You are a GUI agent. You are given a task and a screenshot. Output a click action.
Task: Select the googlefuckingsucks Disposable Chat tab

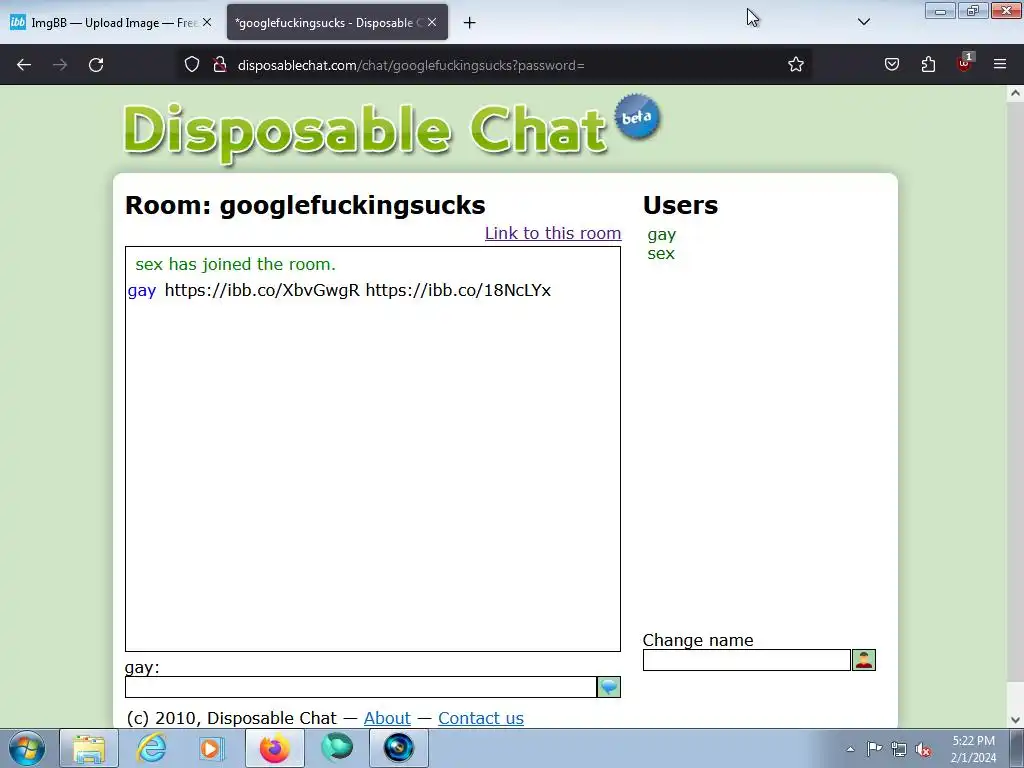pyautogui.click(x=337, y=22)
